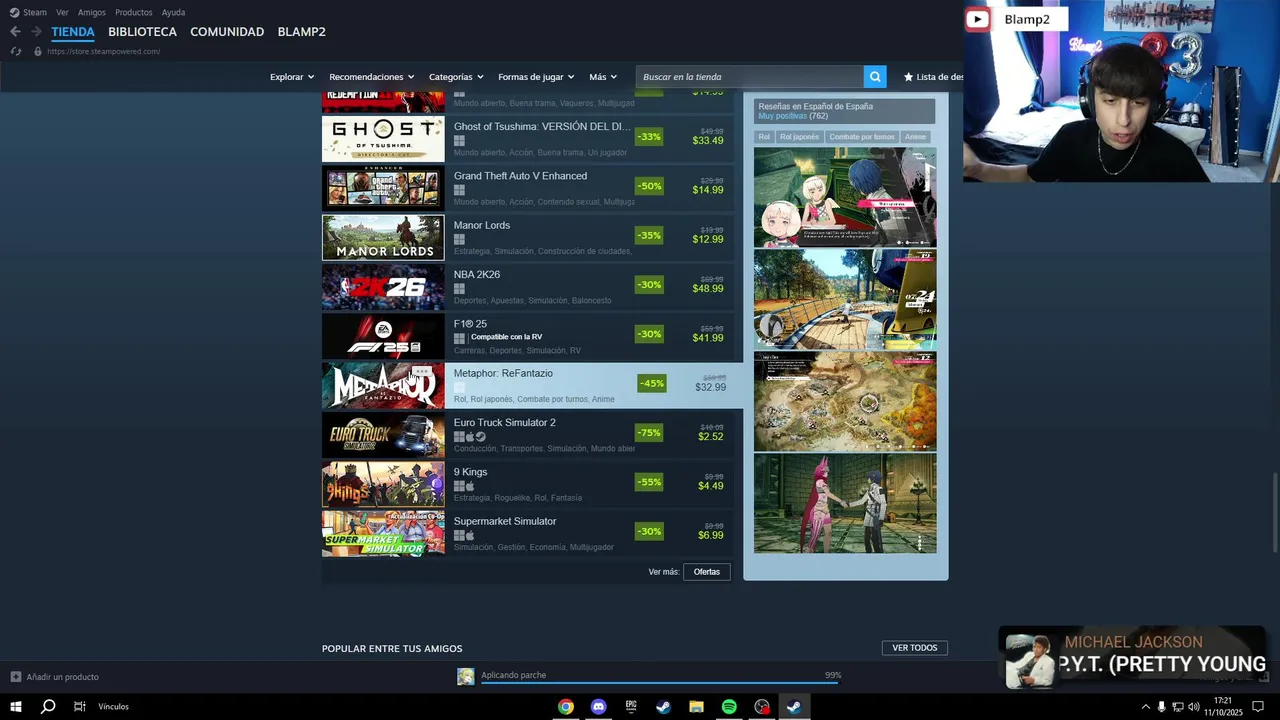Open Discord from the taskbar
Screen dimensions: 1280x720
598,707
